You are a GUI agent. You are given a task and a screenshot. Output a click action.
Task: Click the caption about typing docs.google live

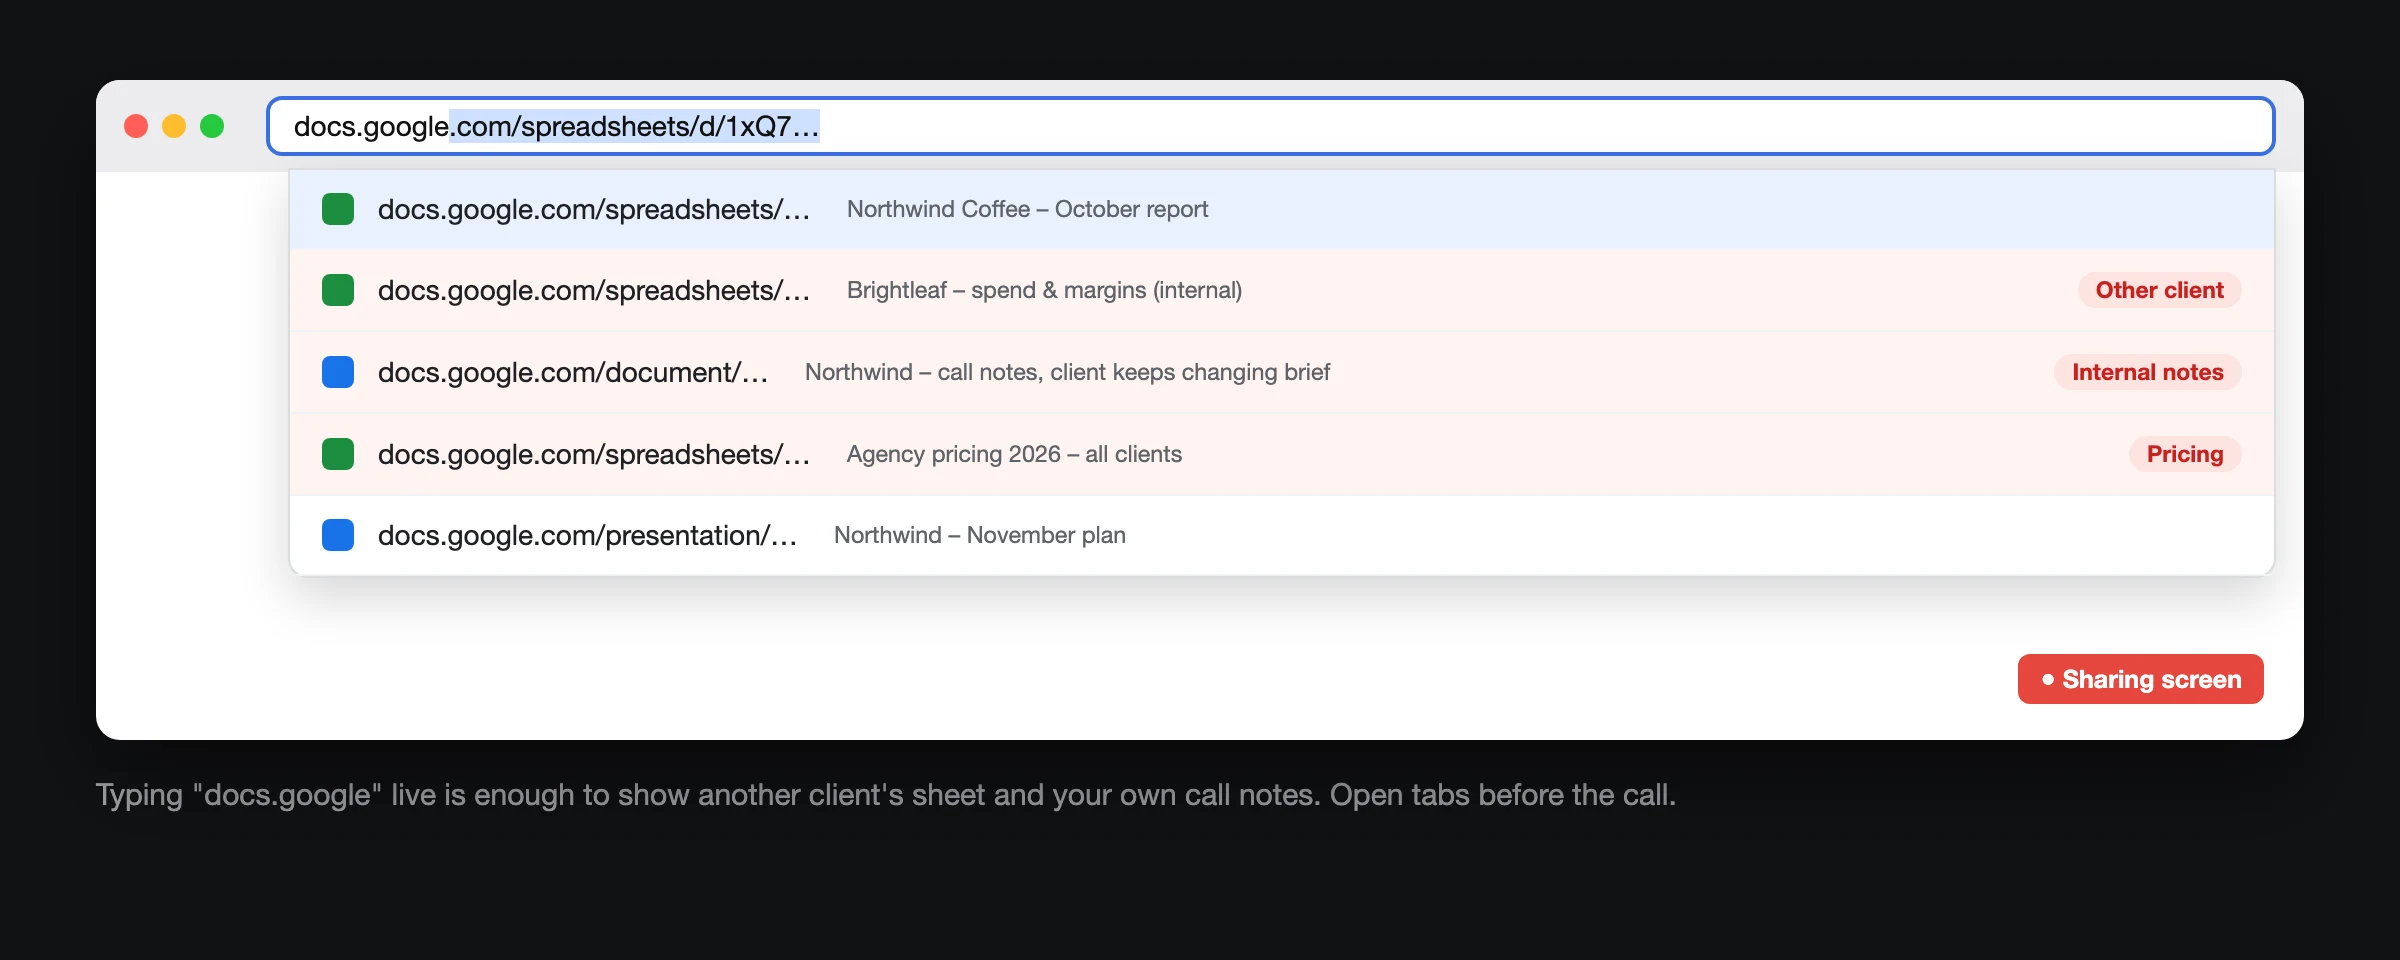click(885, 795)
